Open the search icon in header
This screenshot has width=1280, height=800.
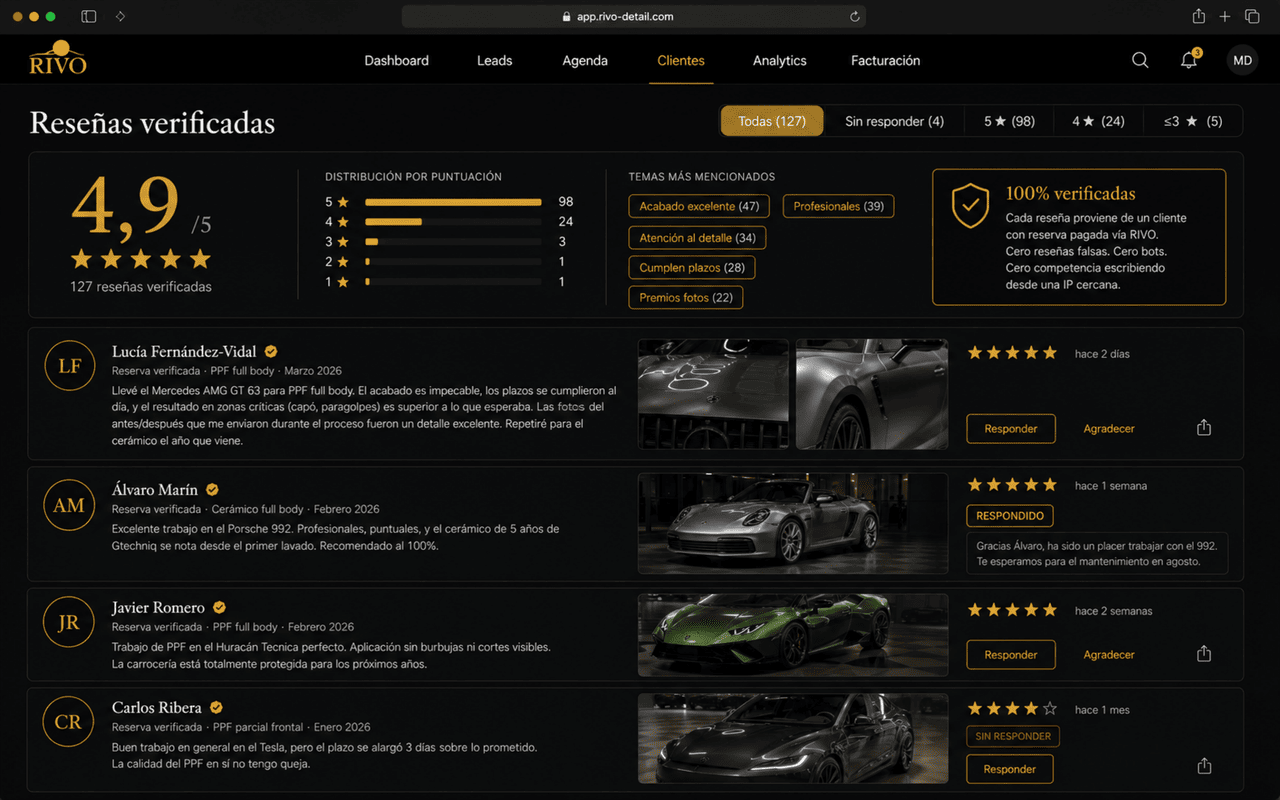tap(1140, 60)
